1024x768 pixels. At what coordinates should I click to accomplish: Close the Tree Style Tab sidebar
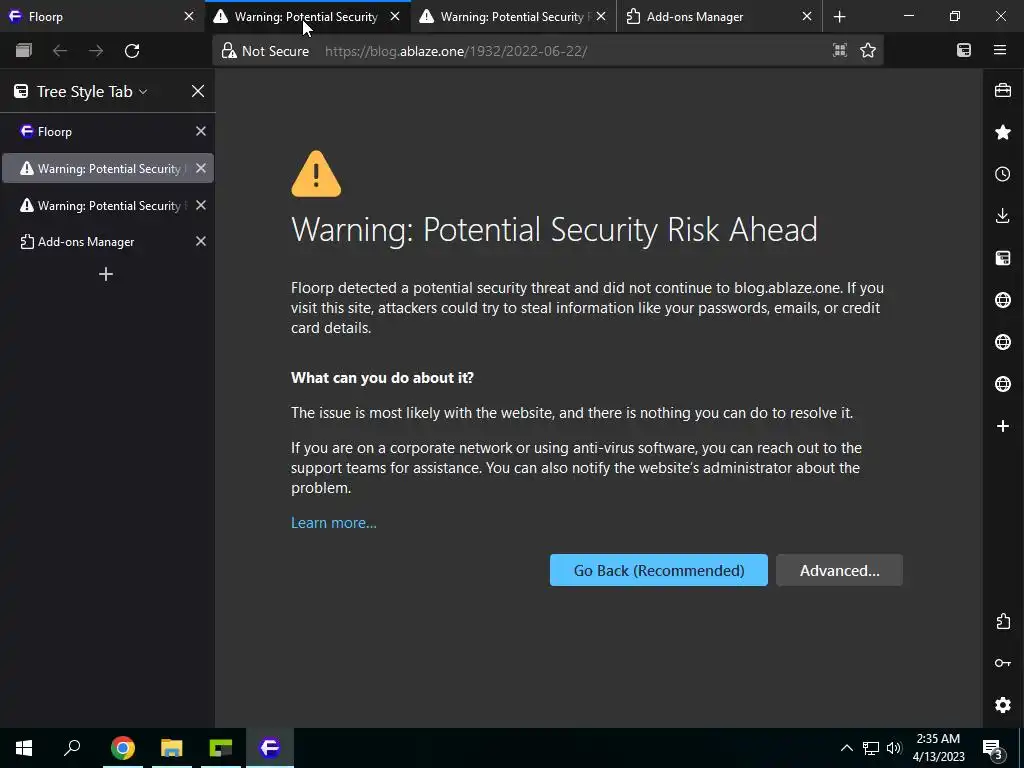(x=198, y=91)
